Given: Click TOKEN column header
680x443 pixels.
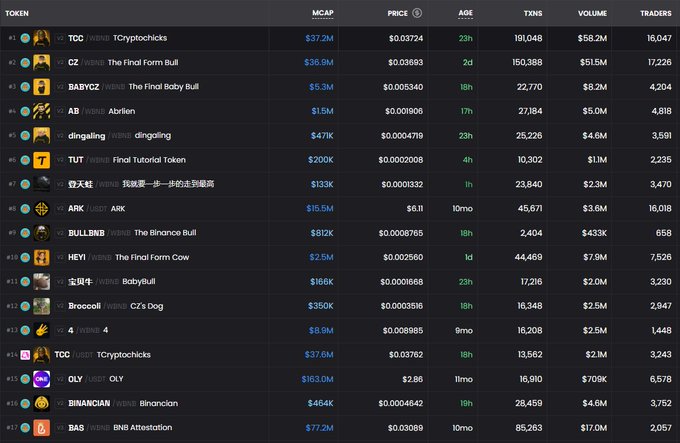Looking at the screenshot, I should [17, 13].
